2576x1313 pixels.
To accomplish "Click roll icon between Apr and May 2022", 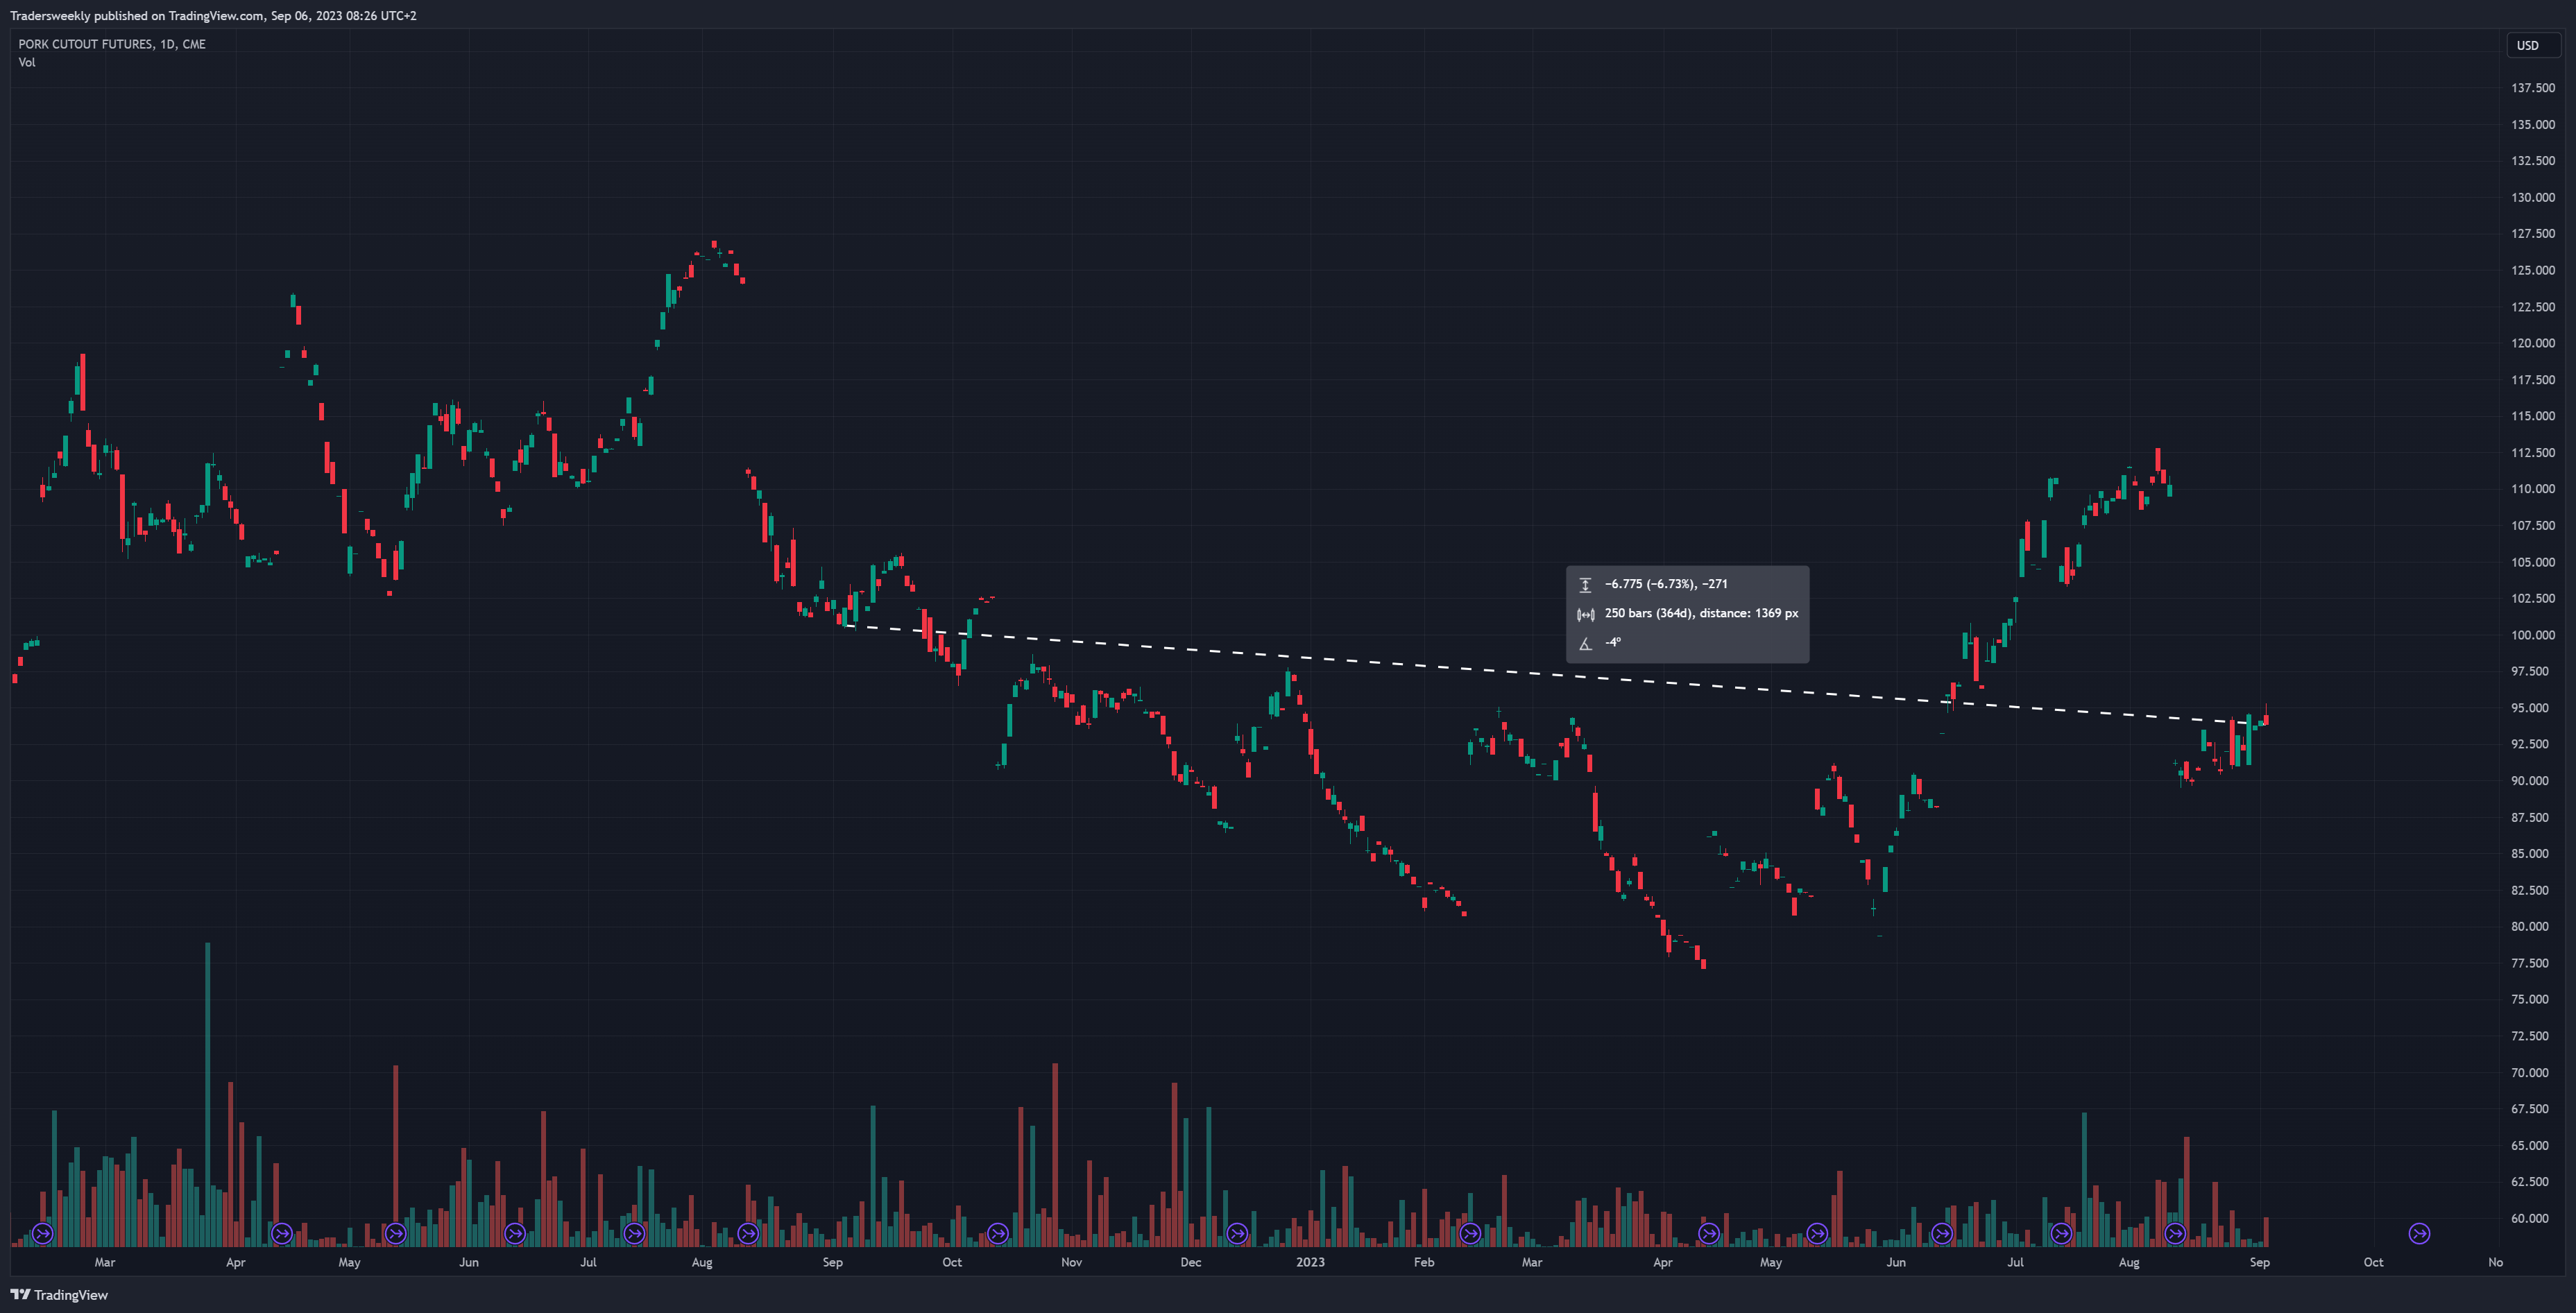I will (x=282, y=1233).
